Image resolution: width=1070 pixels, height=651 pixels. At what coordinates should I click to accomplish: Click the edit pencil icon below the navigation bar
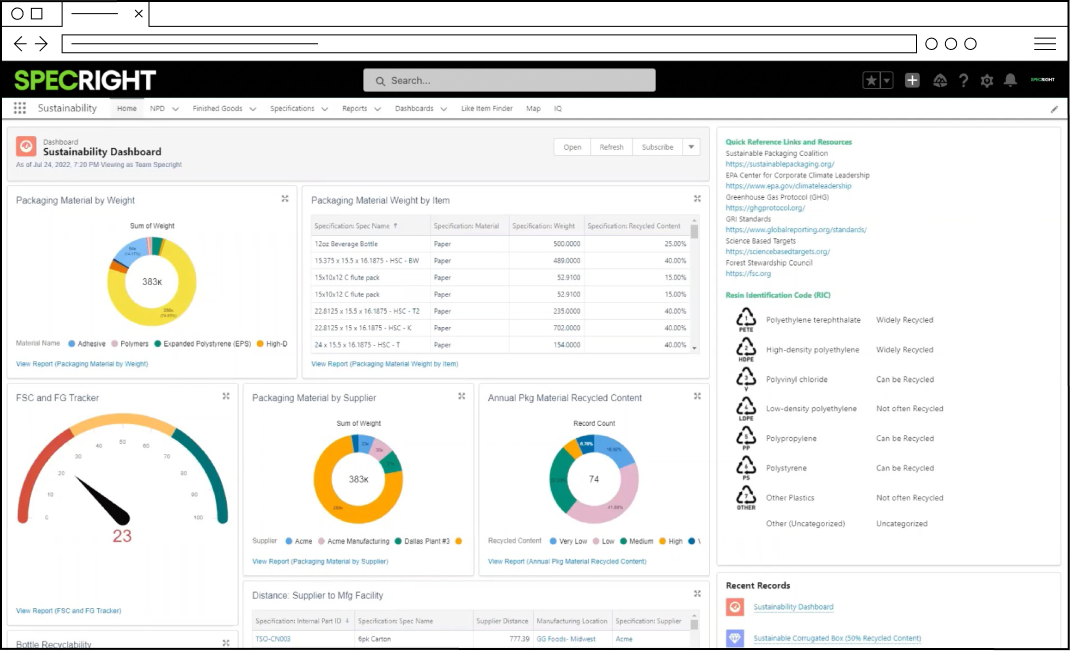pos(1055,108)
